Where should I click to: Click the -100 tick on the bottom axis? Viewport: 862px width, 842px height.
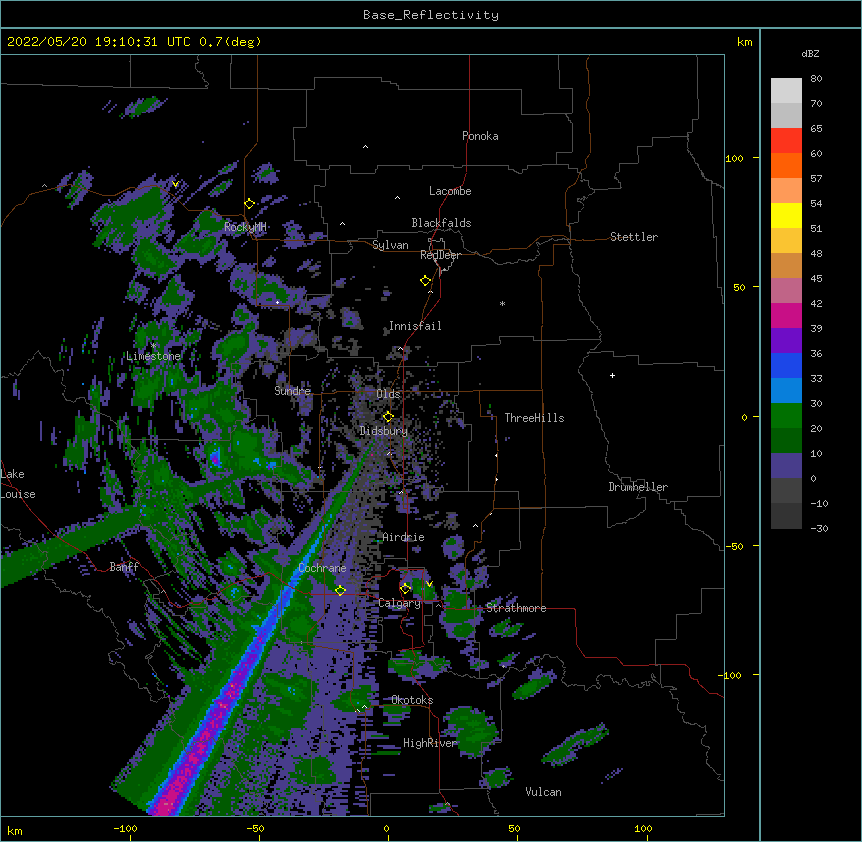(x=125, y=829)
